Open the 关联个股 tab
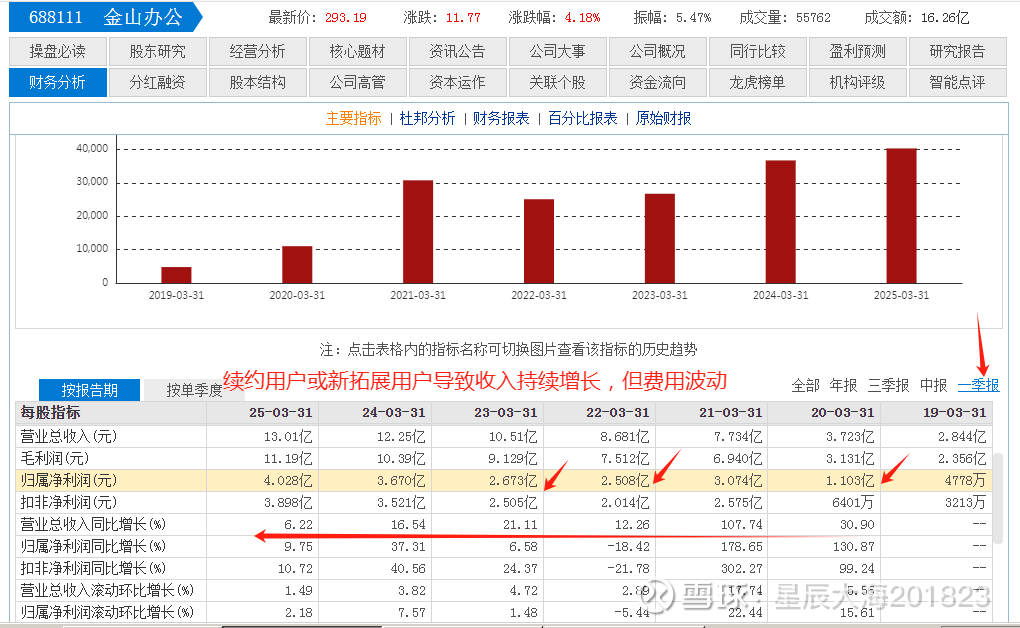The image size is (1020, 628). pyautogui.click(x=557, y=83)
